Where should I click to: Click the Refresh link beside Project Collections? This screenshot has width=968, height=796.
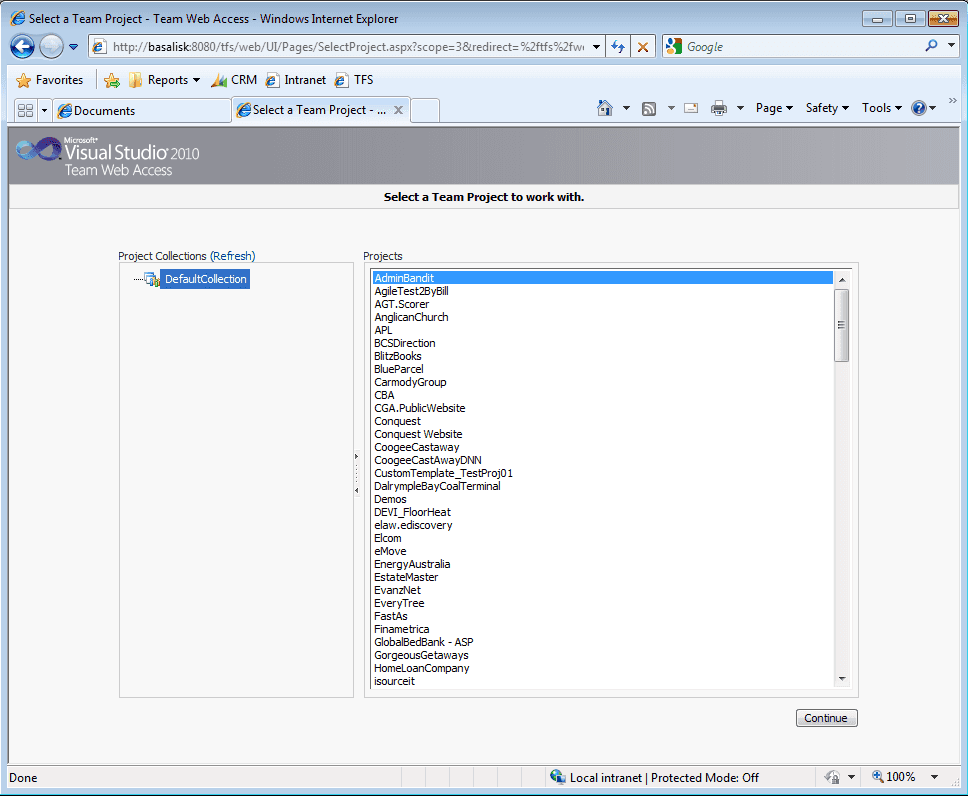pyautogui.click(x=232, y=256)
